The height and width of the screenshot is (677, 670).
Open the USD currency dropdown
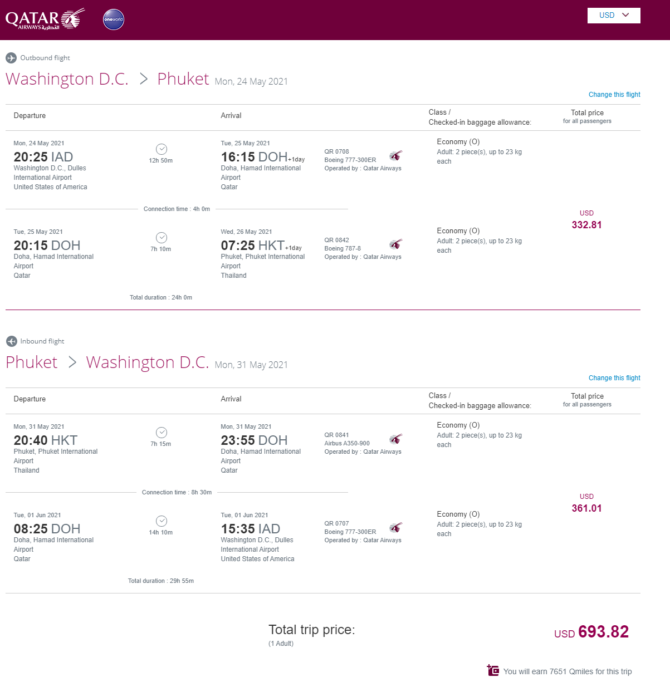613,16
